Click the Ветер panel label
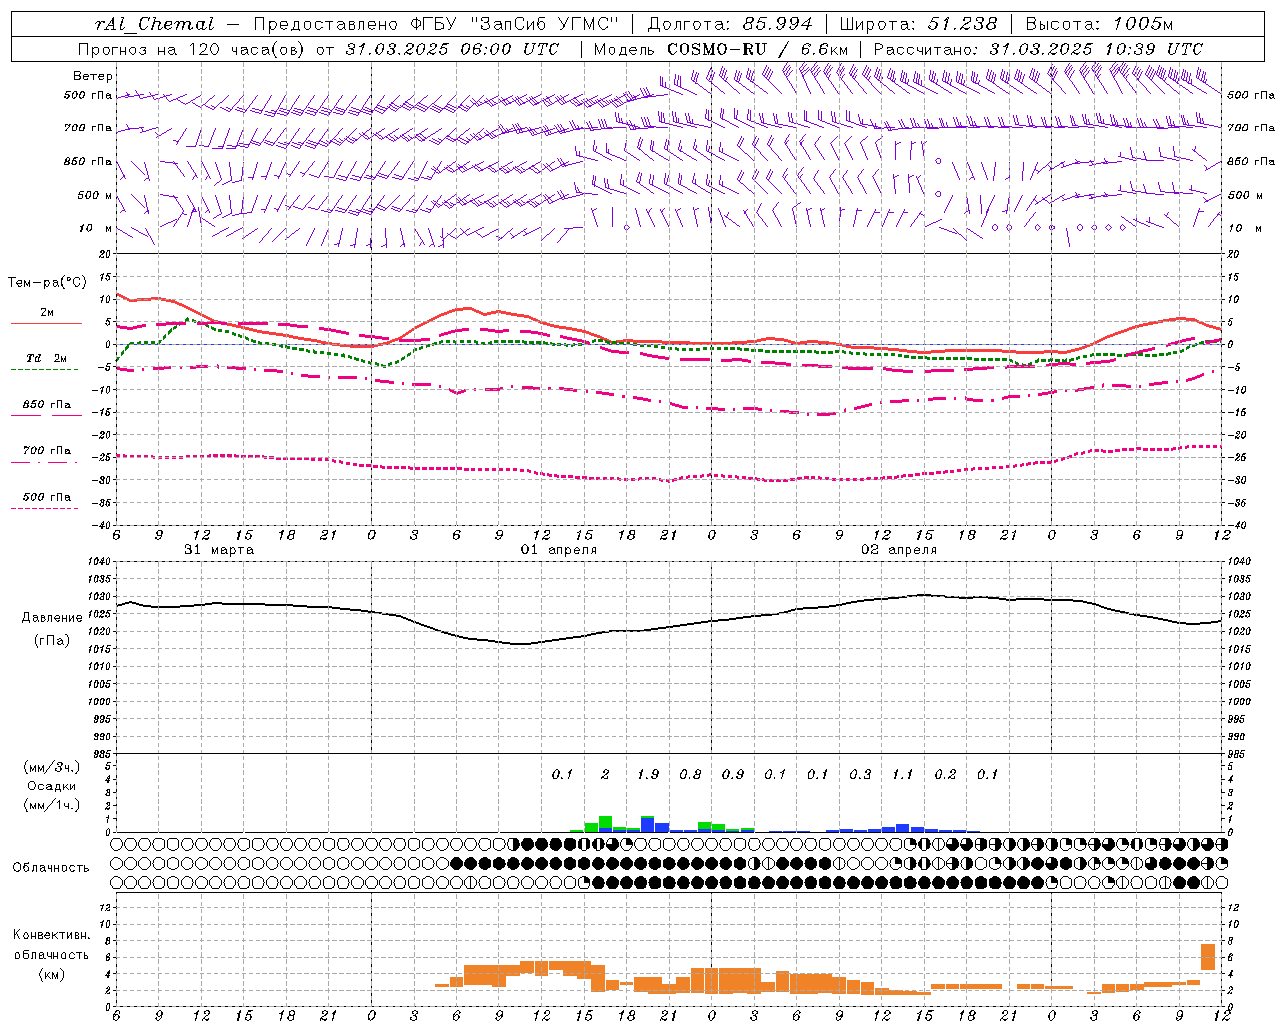The image size is (1280, 1024). pos(93,76)
